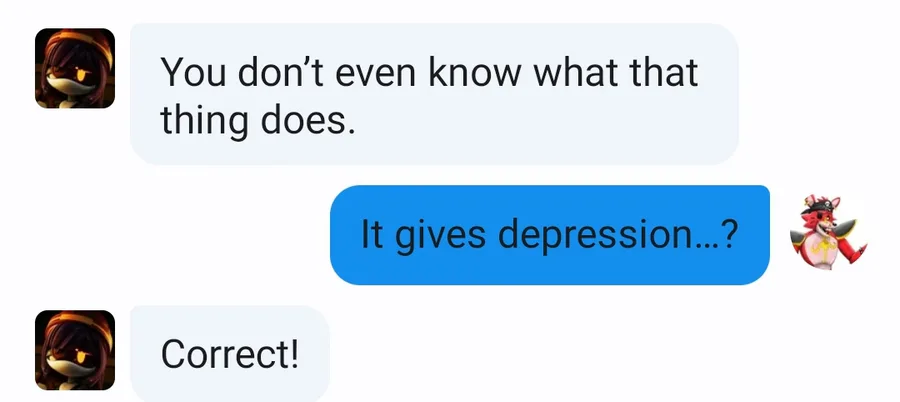Viewport: 900px width, 402px height.
Task: Tap the word "It" in the blue bubble
Action: coord(371,234)
